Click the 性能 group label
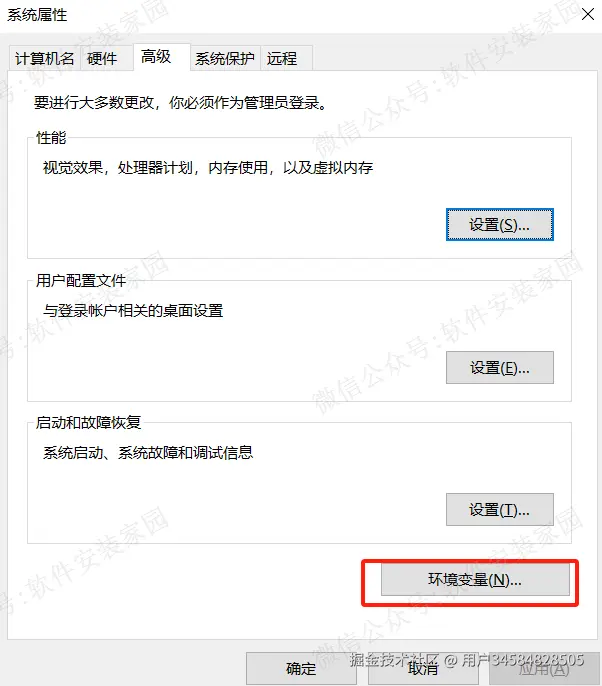 point(51,138)
